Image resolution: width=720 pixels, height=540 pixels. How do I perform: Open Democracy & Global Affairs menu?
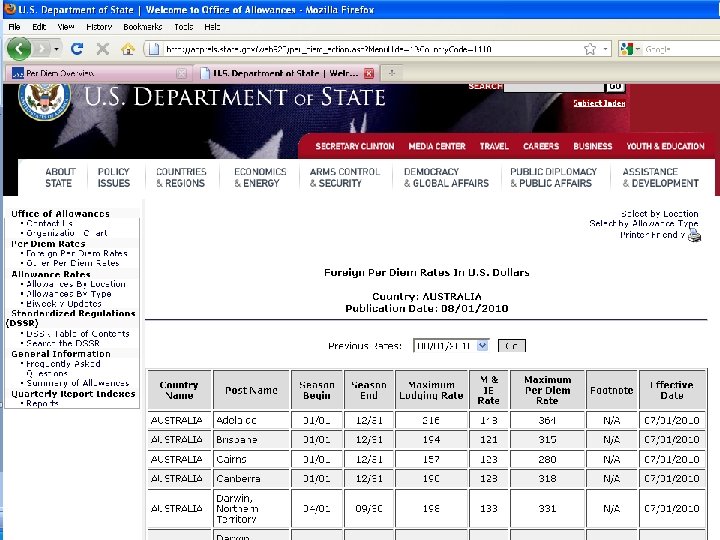pyautogui.click(x=446, y=177)
